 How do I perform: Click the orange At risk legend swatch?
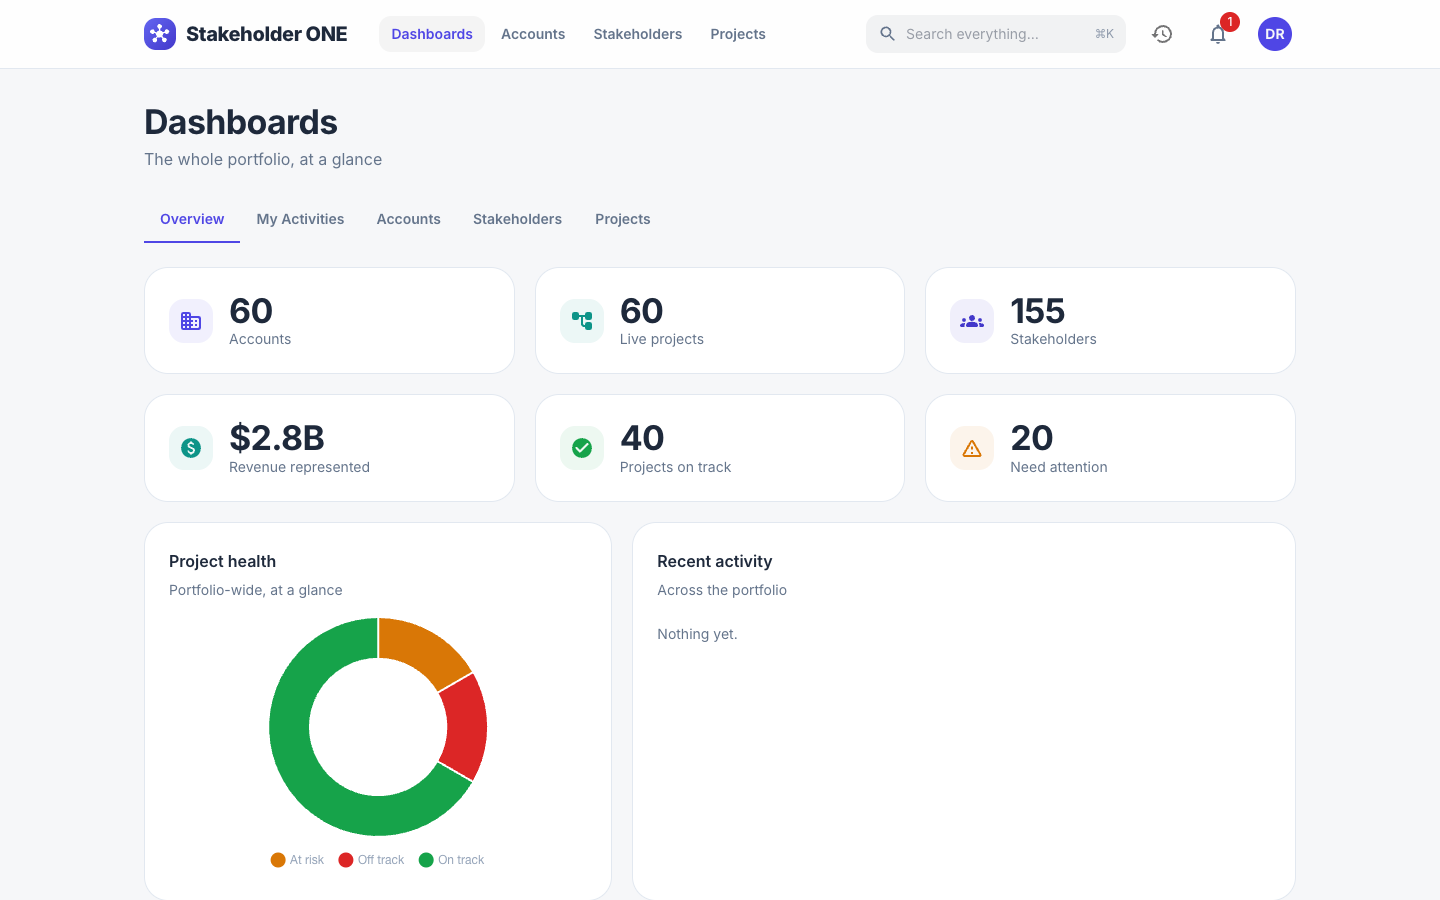tap(278, 860)
